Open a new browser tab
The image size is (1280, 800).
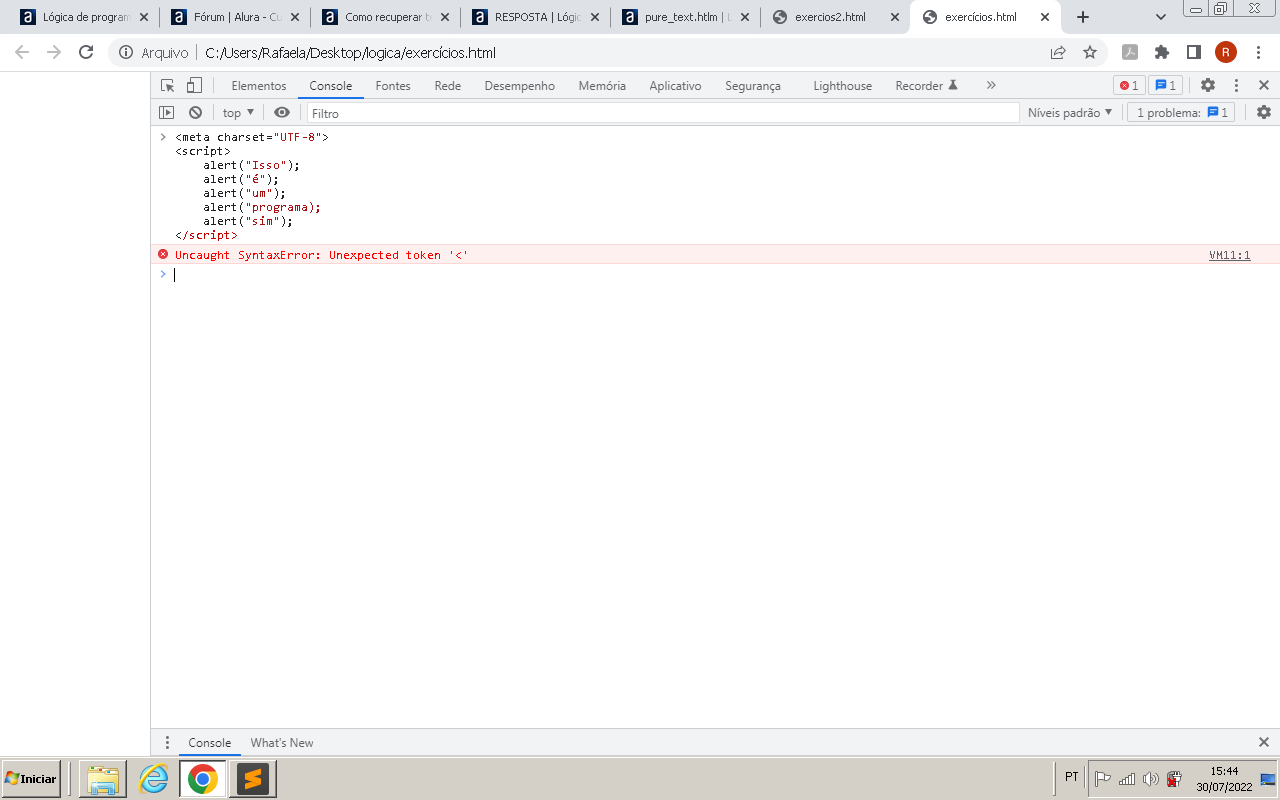coord(1082,17)
